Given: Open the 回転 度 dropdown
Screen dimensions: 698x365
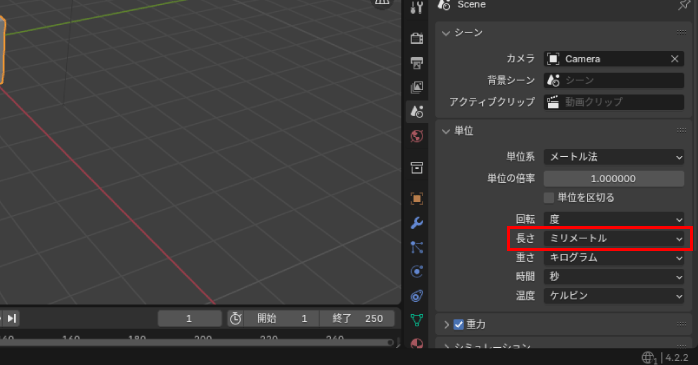Looking at the screenshot, I should pos(614,219).
